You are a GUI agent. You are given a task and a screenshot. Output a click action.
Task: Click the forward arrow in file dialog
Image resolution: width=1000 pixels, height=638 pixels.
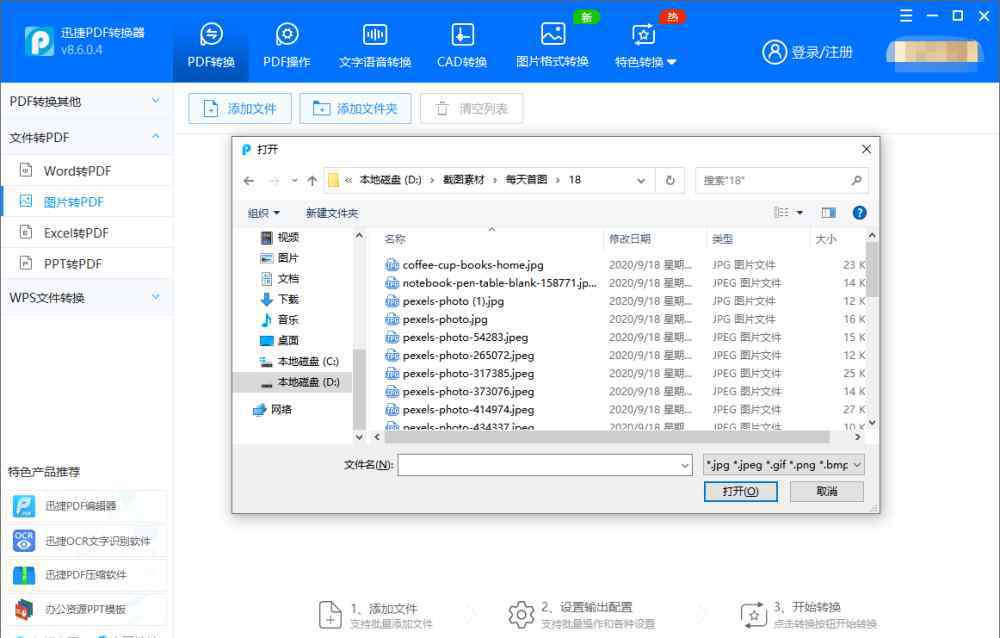tap(274, 181)
